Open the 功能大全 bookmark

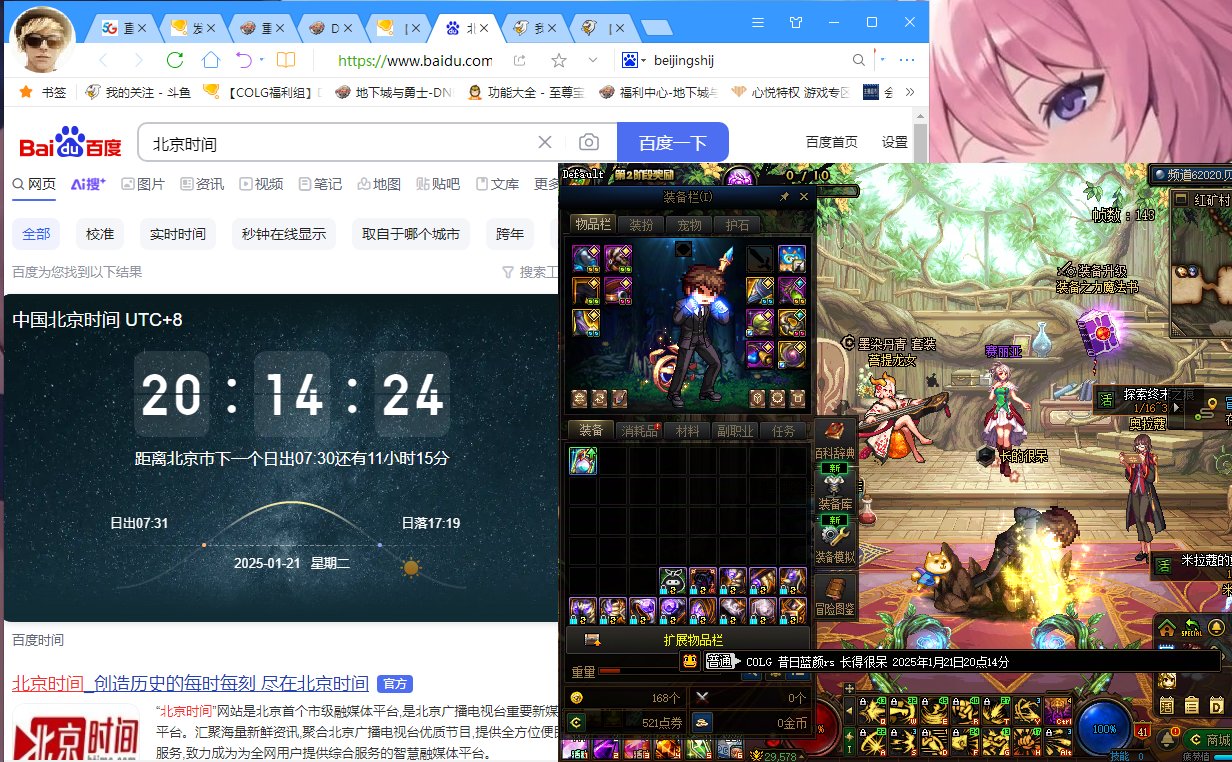pyautogui.click(x=526, y=92)
